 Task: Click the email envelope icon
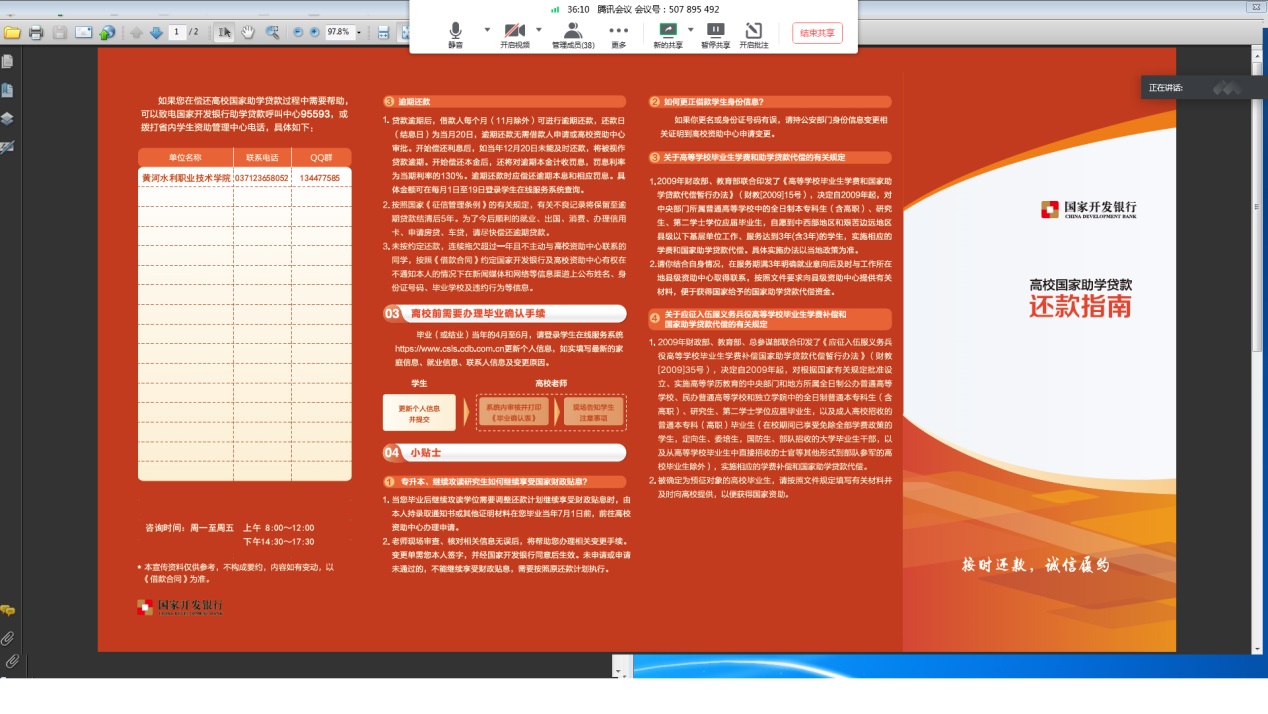(84, 32)
